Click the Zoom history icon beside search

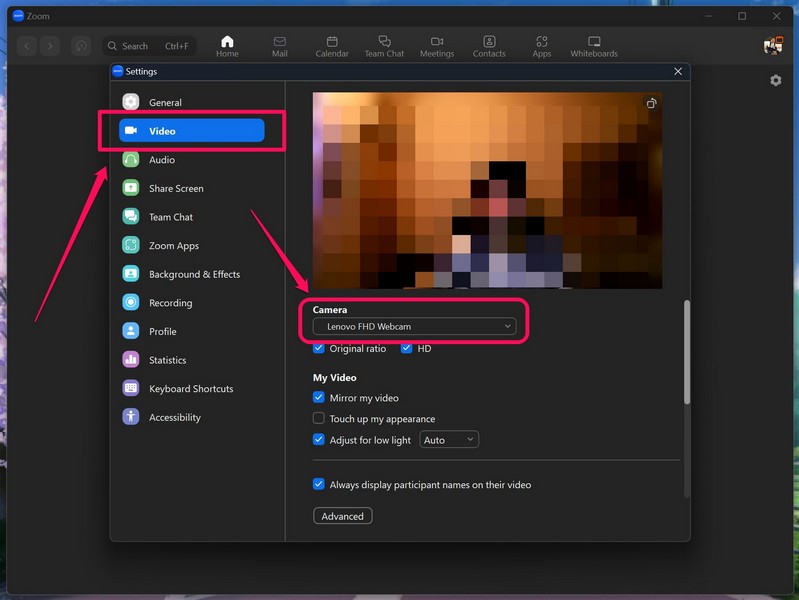pos(81,46)
